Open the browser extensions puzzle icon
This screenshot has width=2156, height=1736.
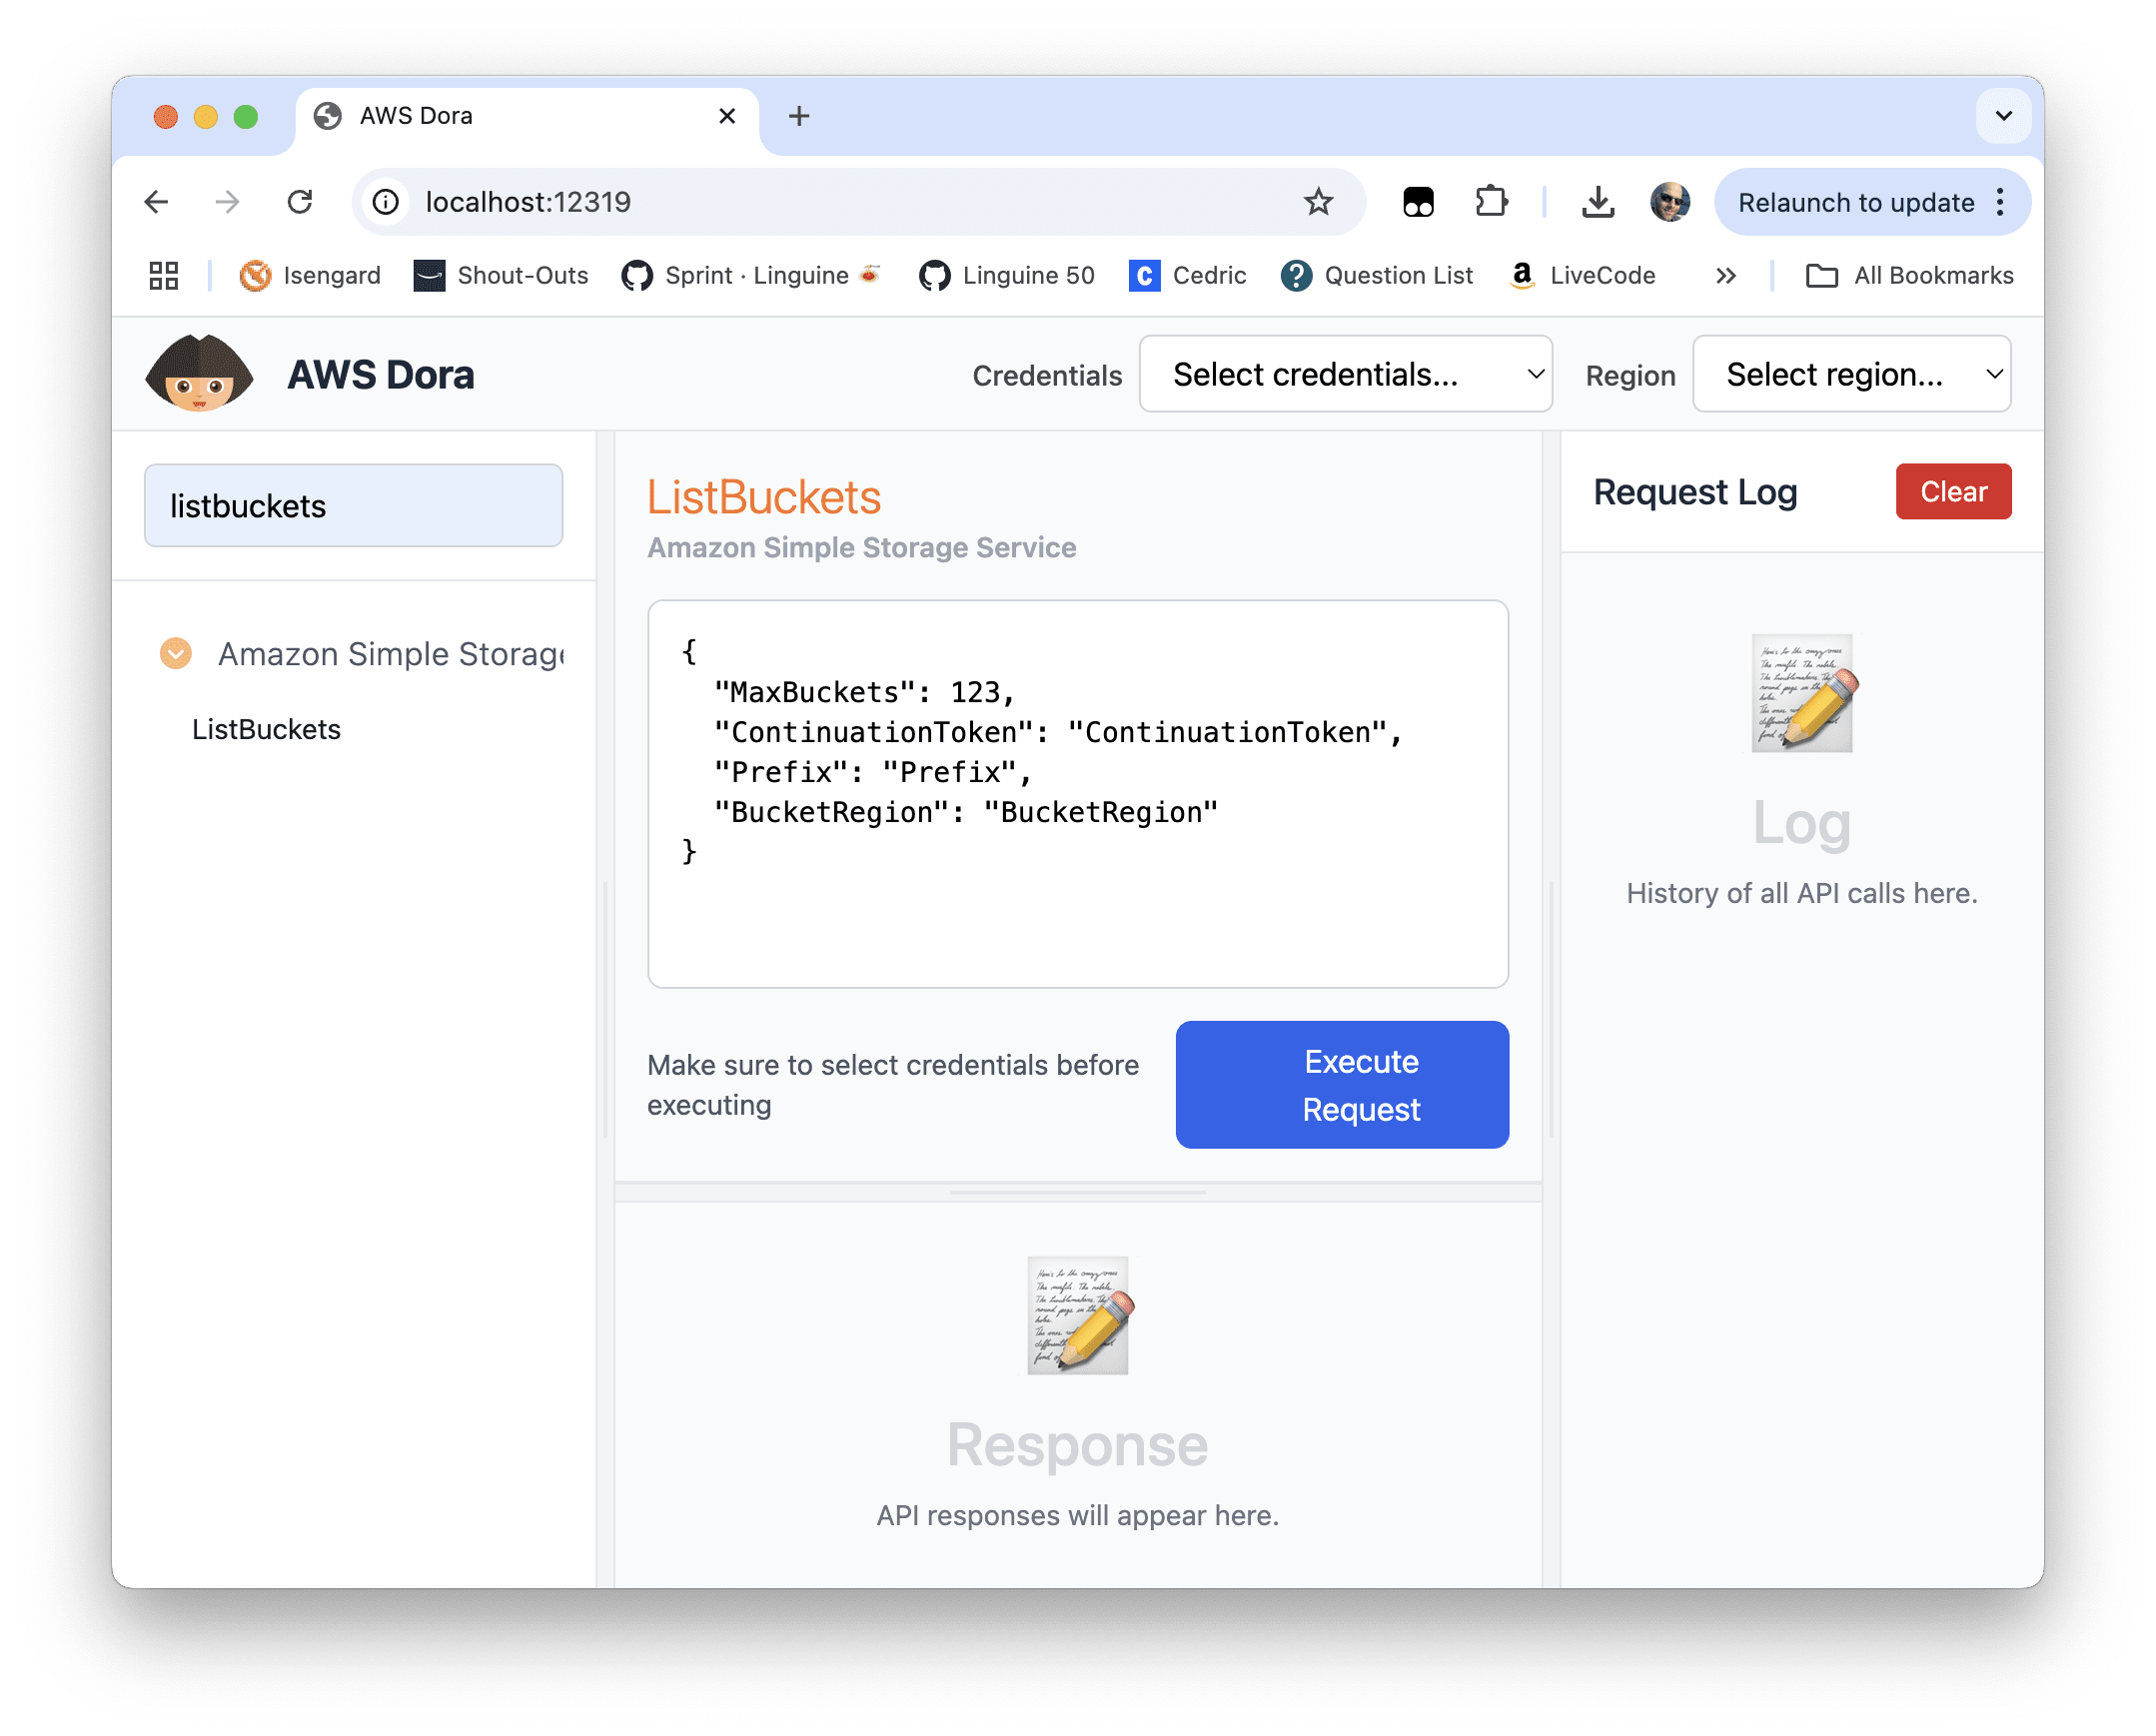tap(1492, 202)
